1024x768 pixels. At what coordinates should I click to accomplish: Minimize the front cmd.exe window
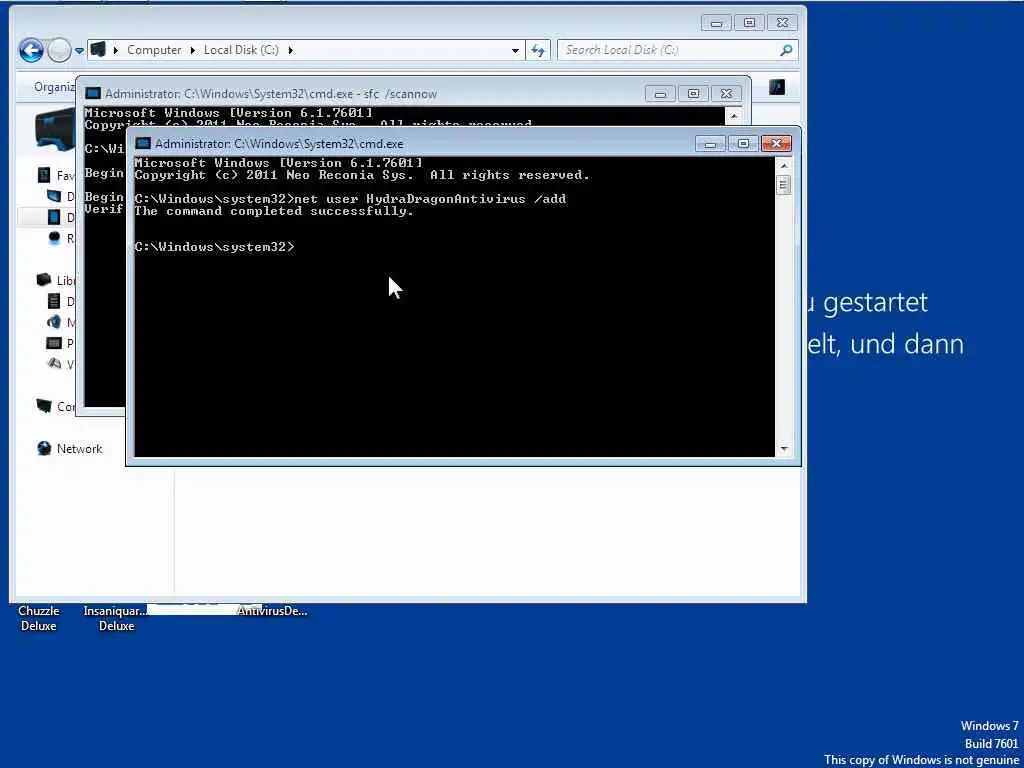click(x=711, y=144)
